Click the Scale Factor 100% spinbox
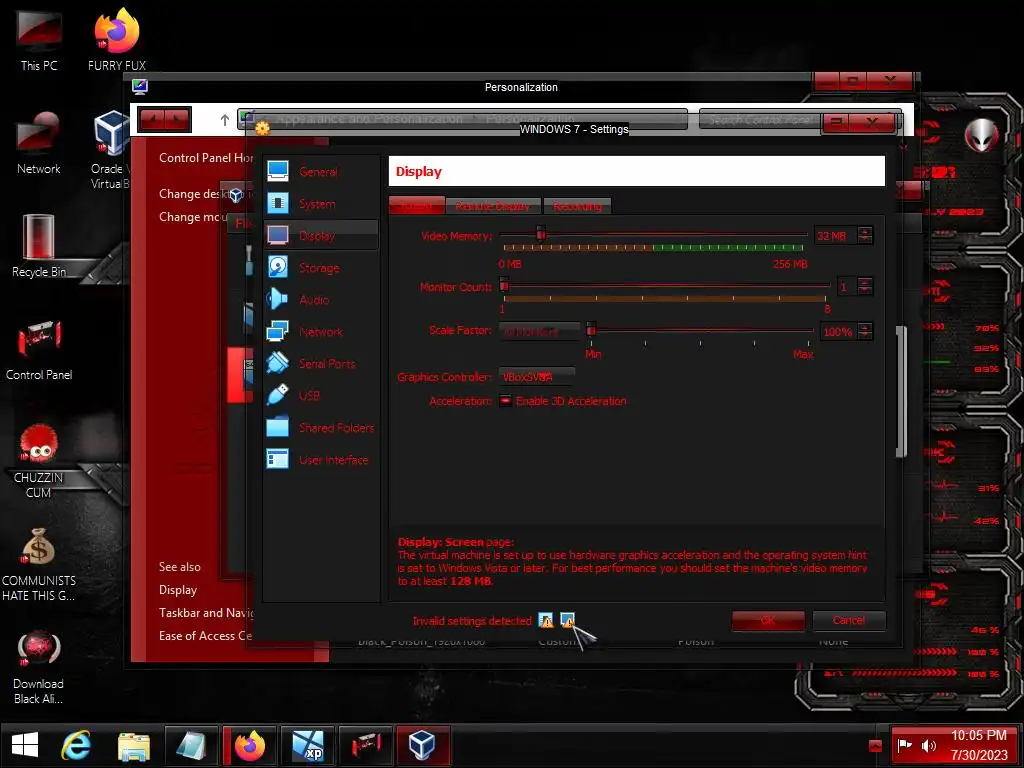This screenshot has width=1024, height=768. [846, 332]
